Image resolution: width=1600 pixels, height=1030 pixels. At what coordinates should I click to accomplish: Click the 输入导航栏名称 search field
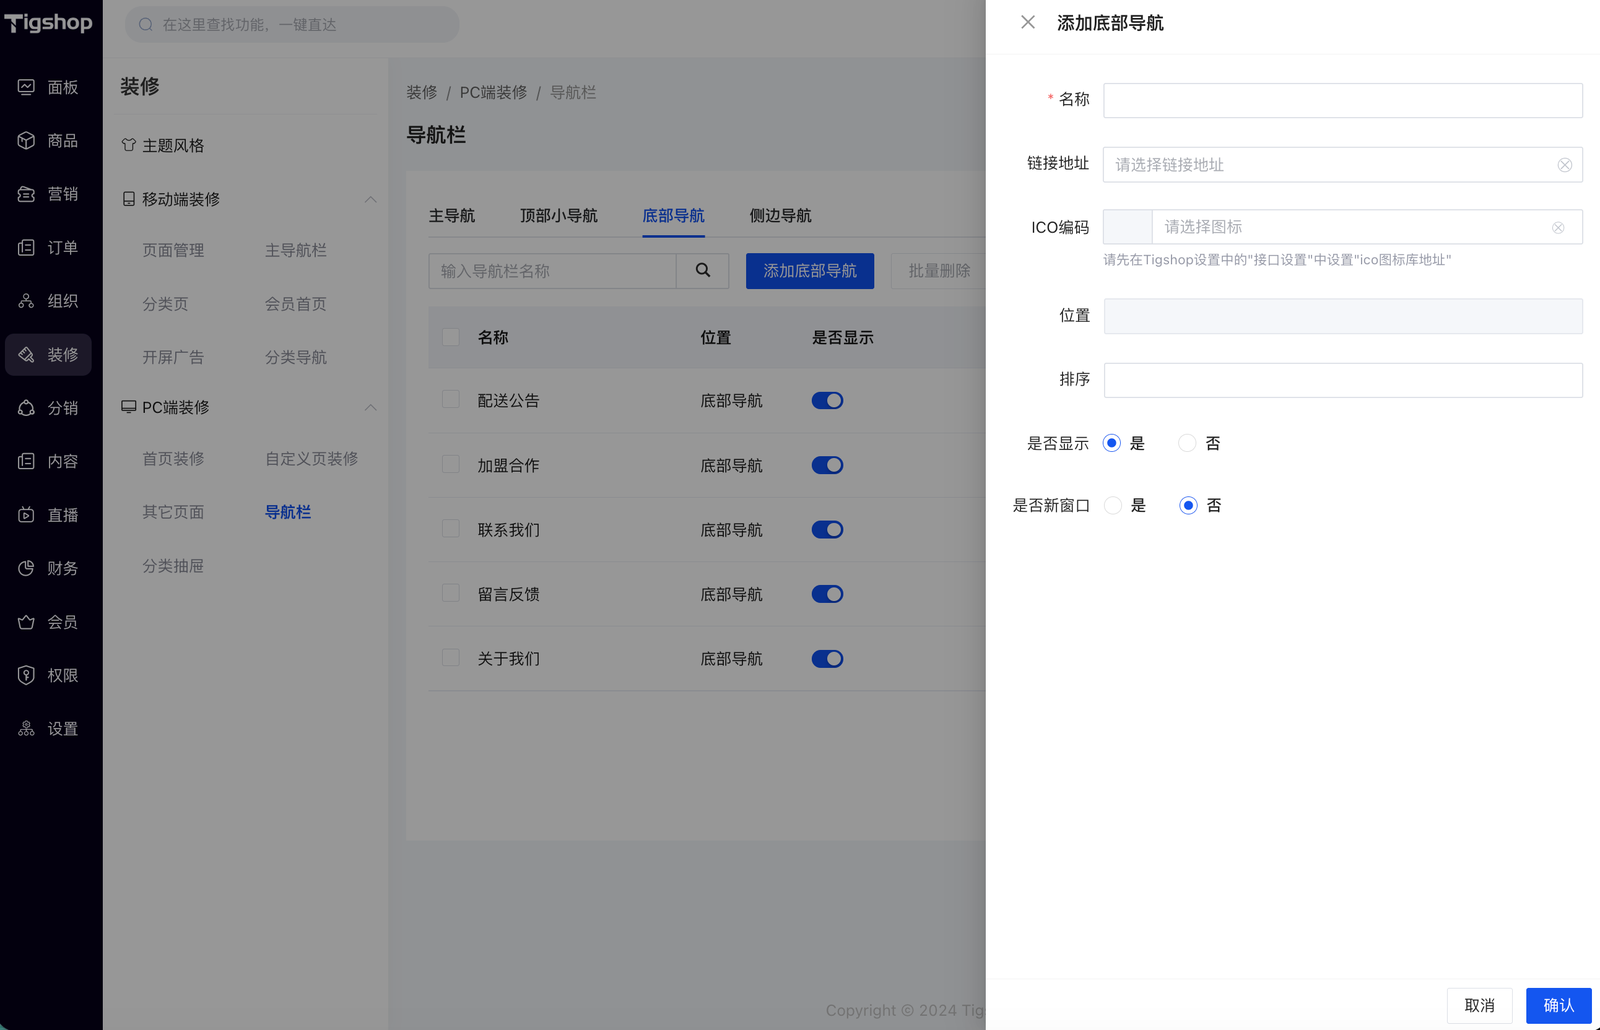click(553, 271)
